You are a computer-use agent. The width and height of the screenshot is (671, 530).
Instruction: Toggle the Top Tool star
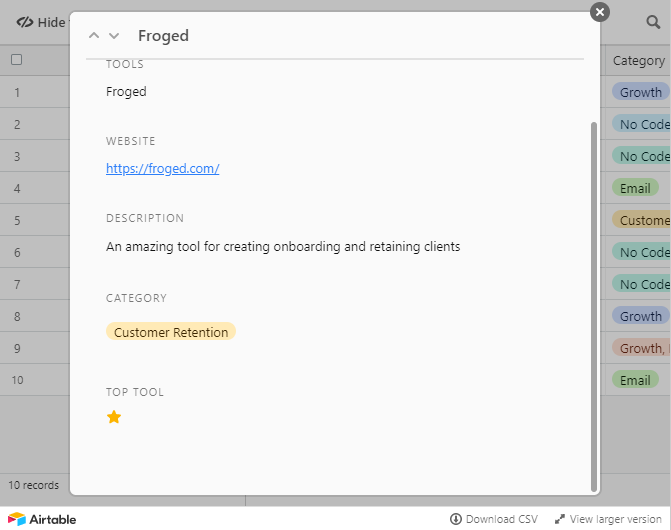pyautogui.click(x=114, y=417)
